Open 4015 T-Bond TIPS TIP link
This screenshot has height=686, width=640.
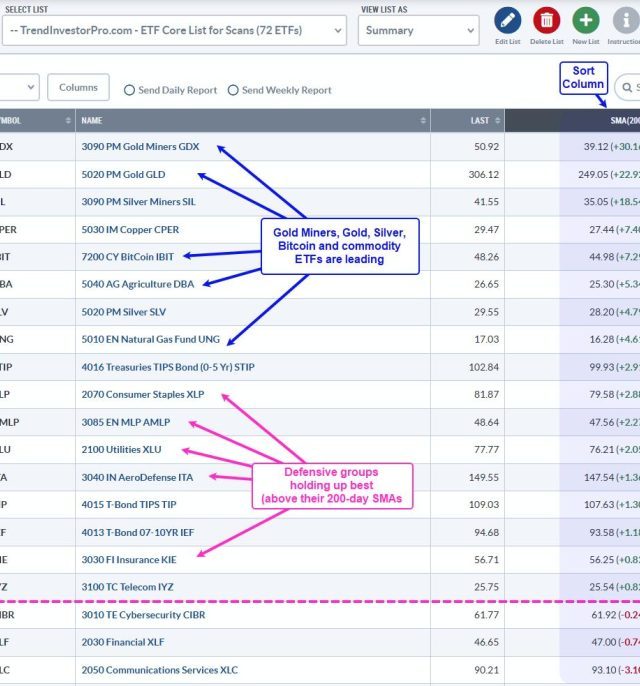pos(129,504)
